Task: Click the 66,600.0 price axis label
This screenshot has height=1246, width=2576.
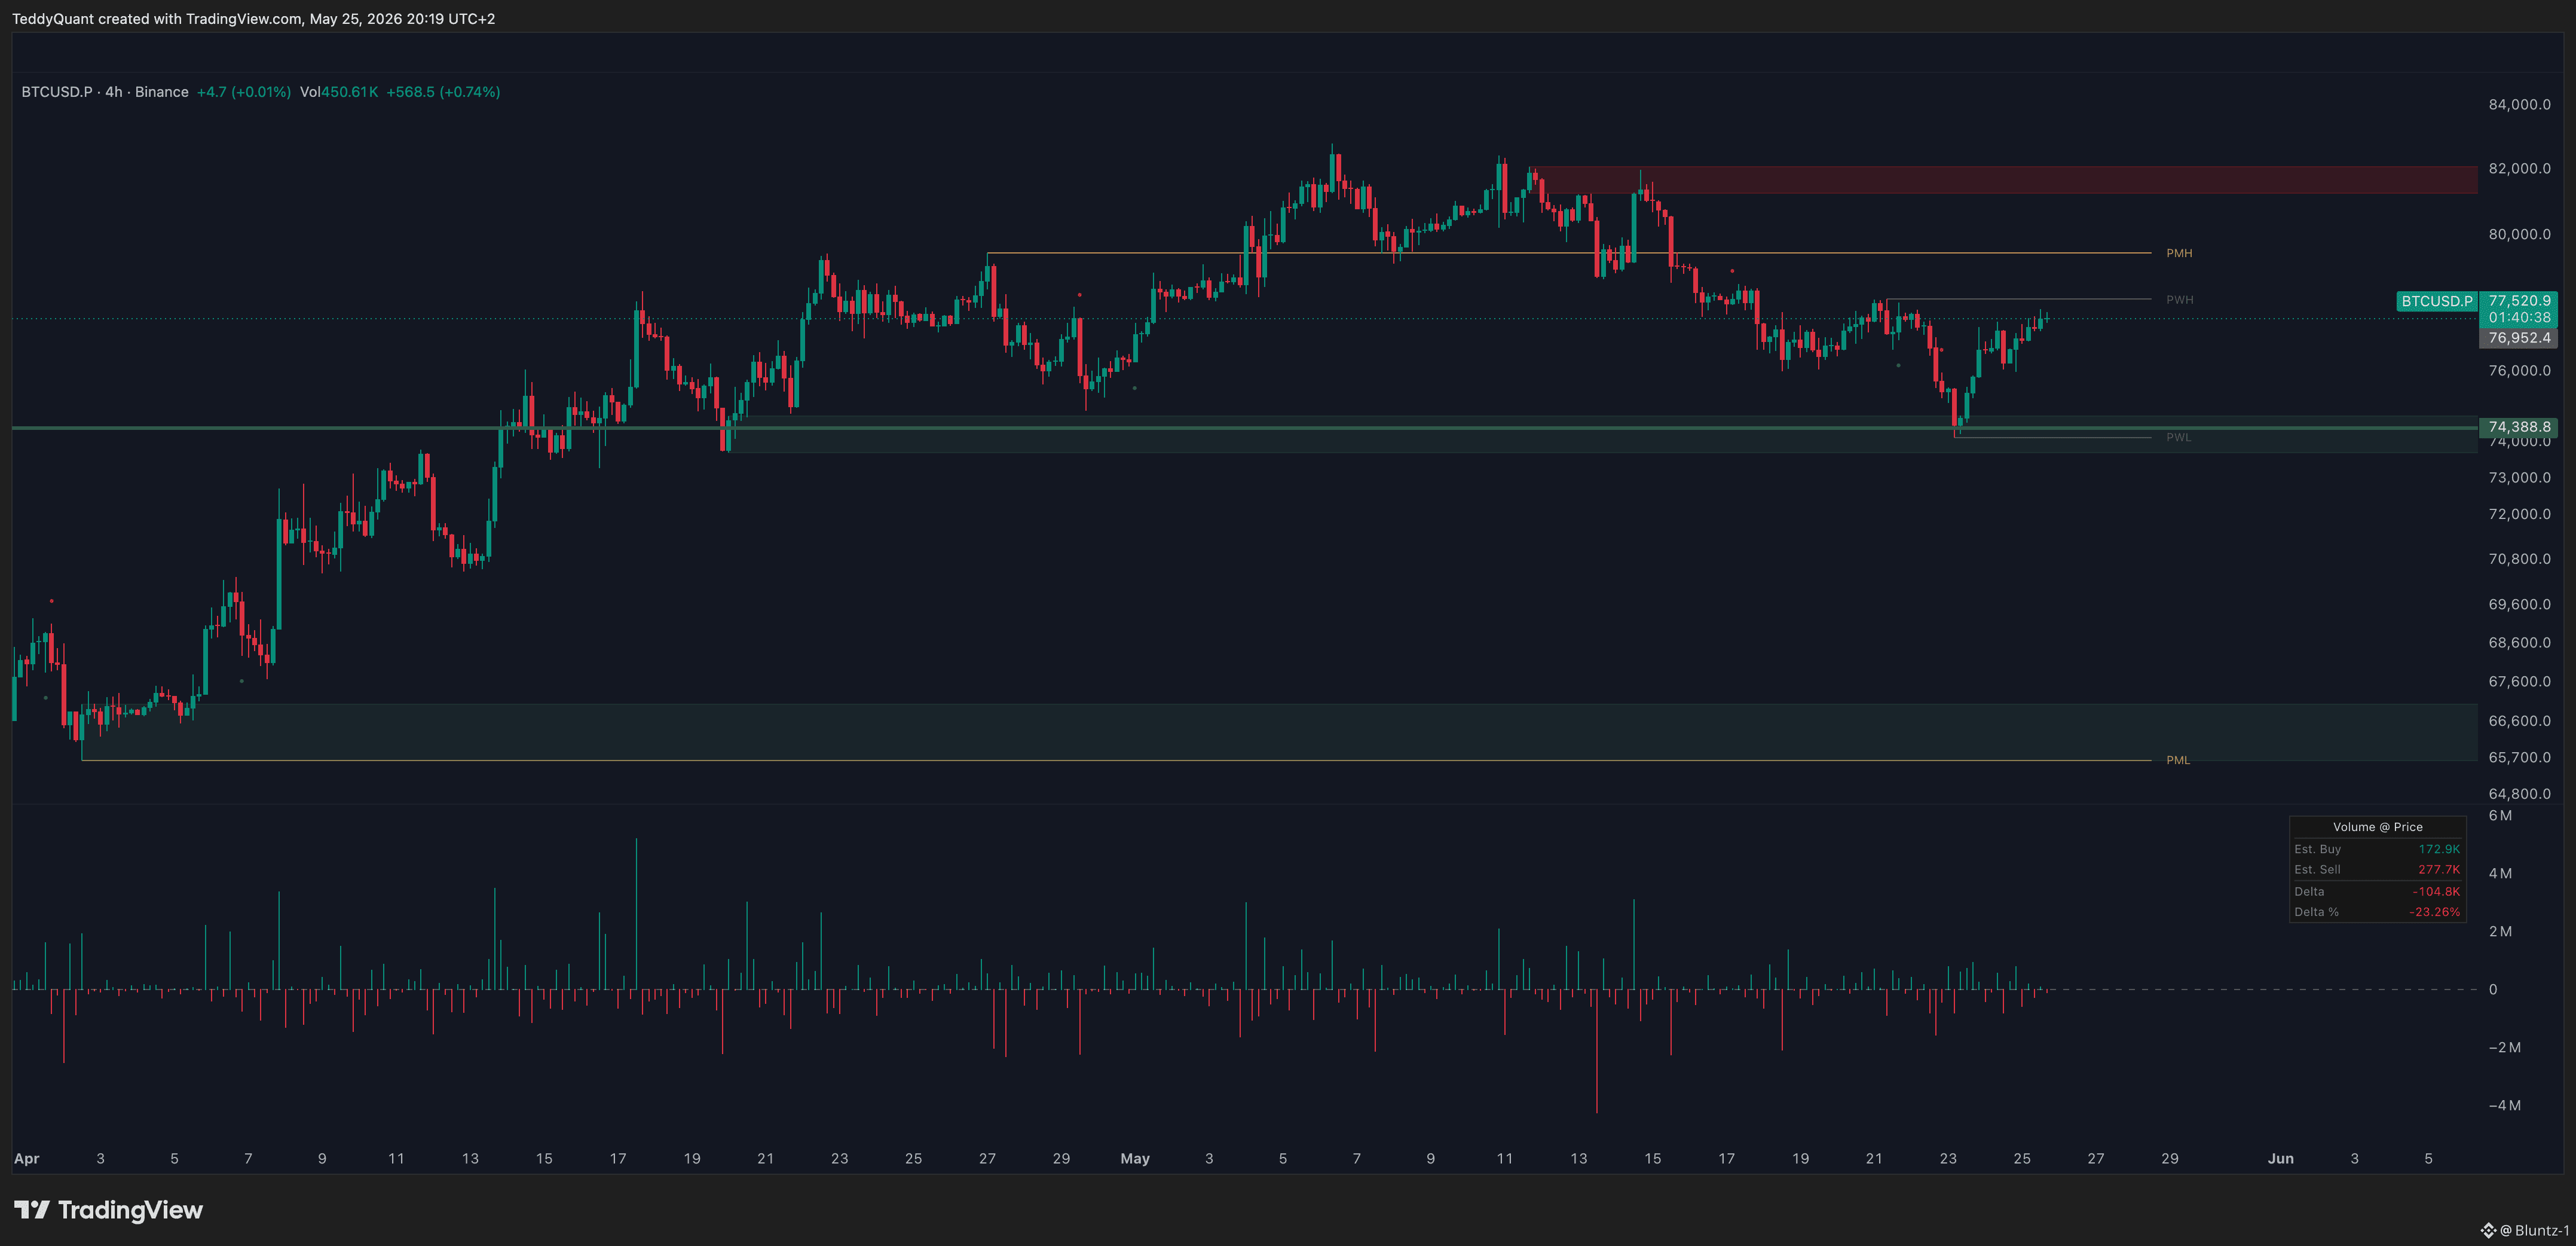Action: (2519, 720)
